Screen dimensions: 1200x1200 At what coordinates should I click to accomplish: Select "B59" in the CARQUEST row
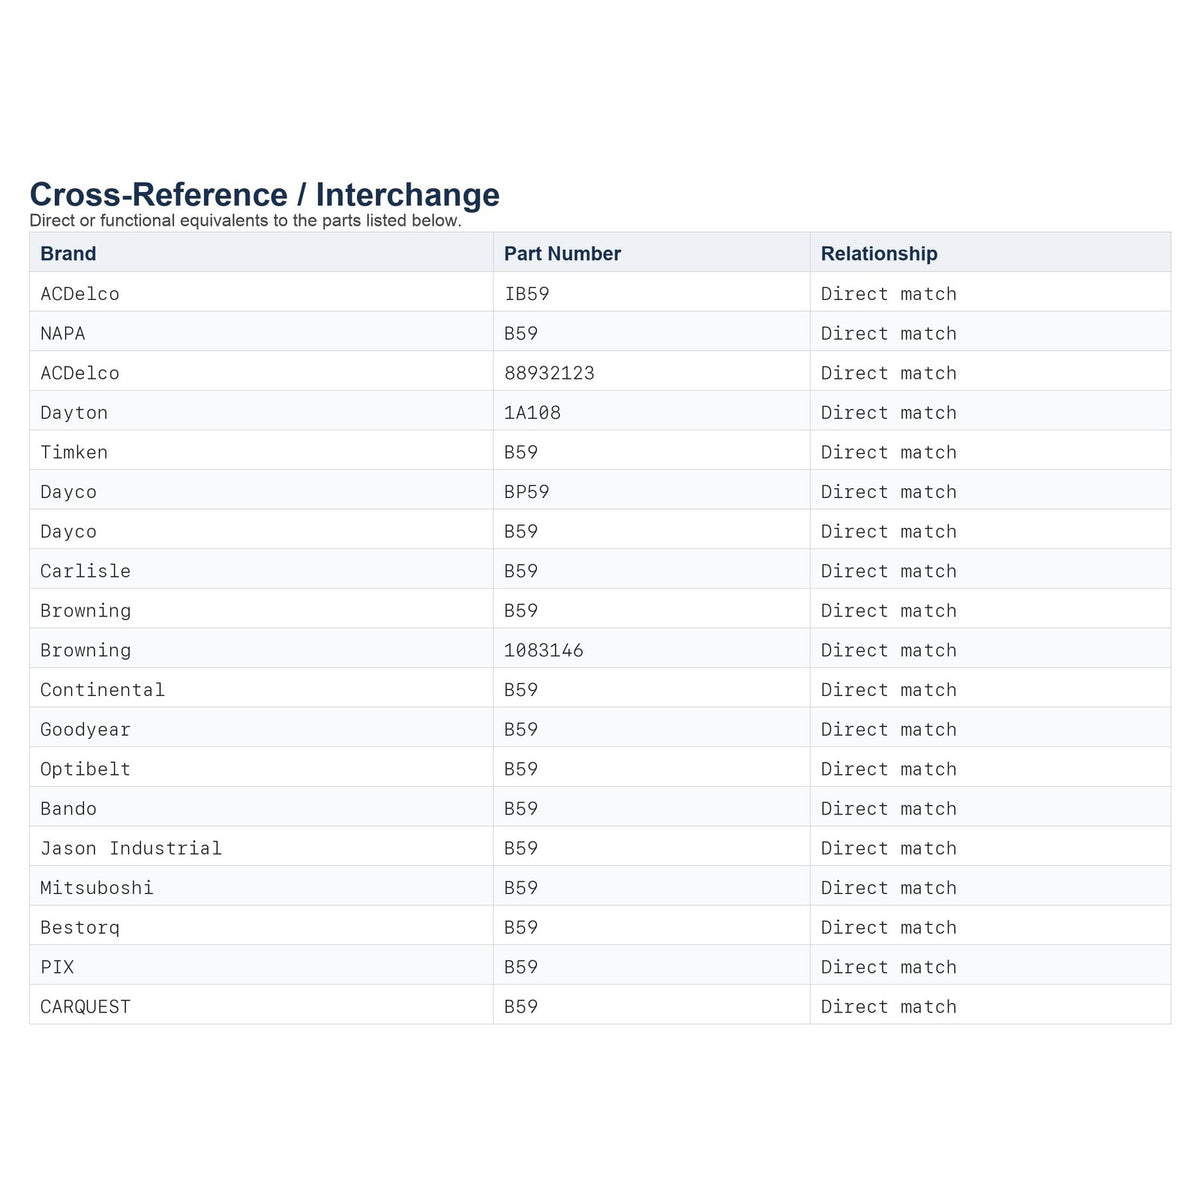point(521,1007)
